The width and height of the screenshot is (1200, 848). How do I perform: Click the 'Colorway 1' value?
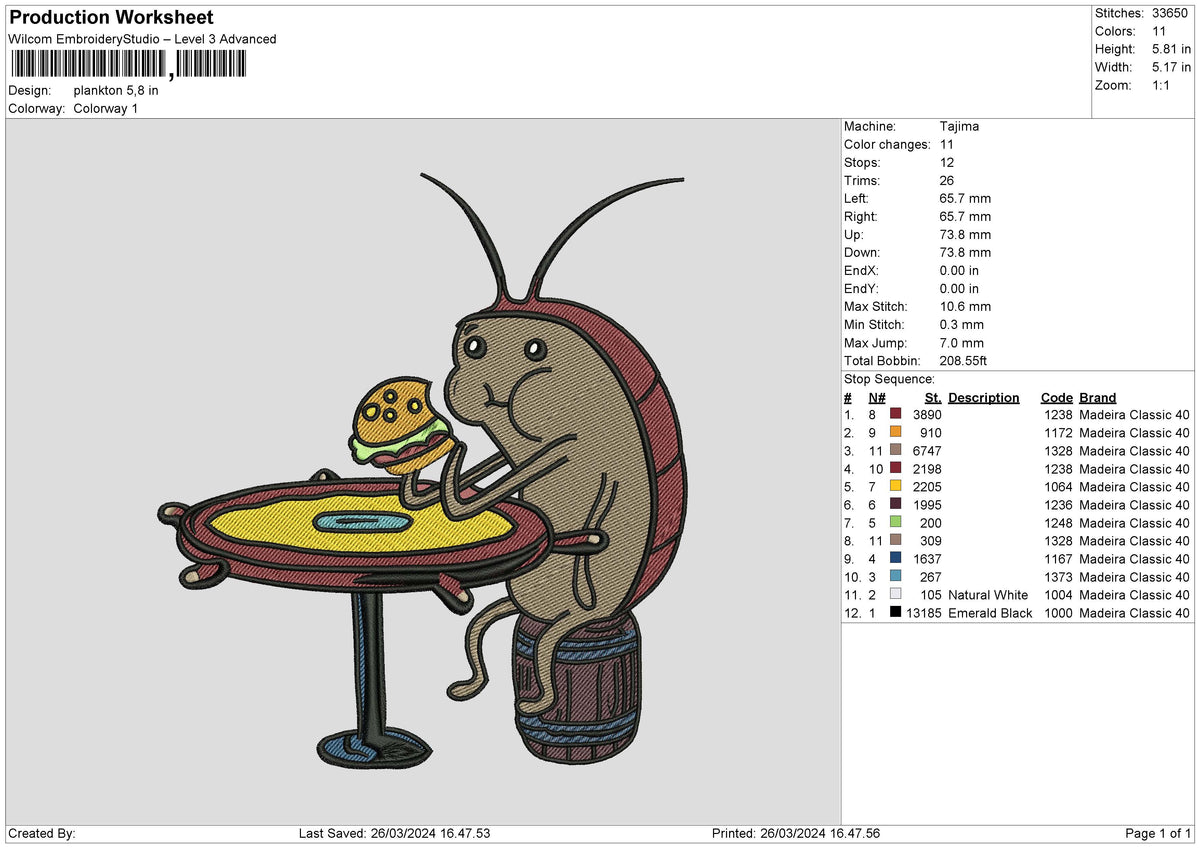[x=106, y=108]
